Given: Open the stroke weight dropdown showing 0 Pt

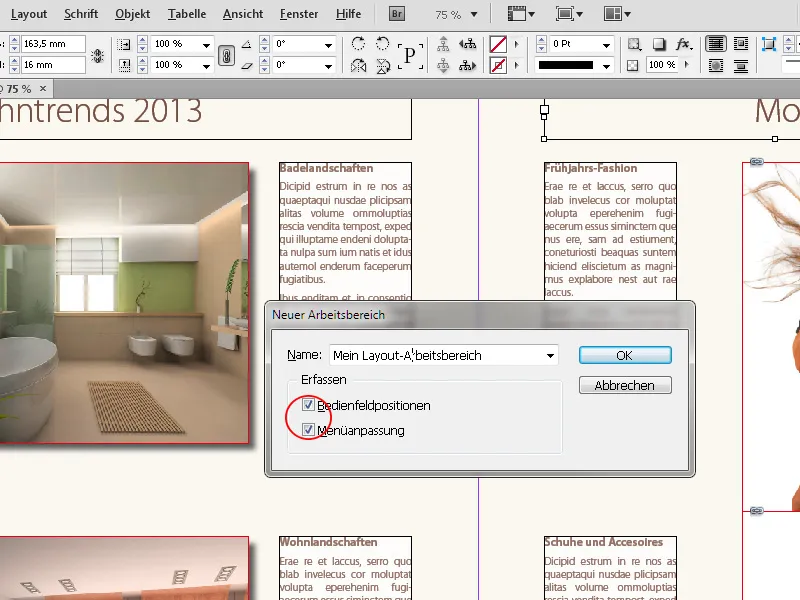Looking at the screenshot, I should tap(606, 45).
